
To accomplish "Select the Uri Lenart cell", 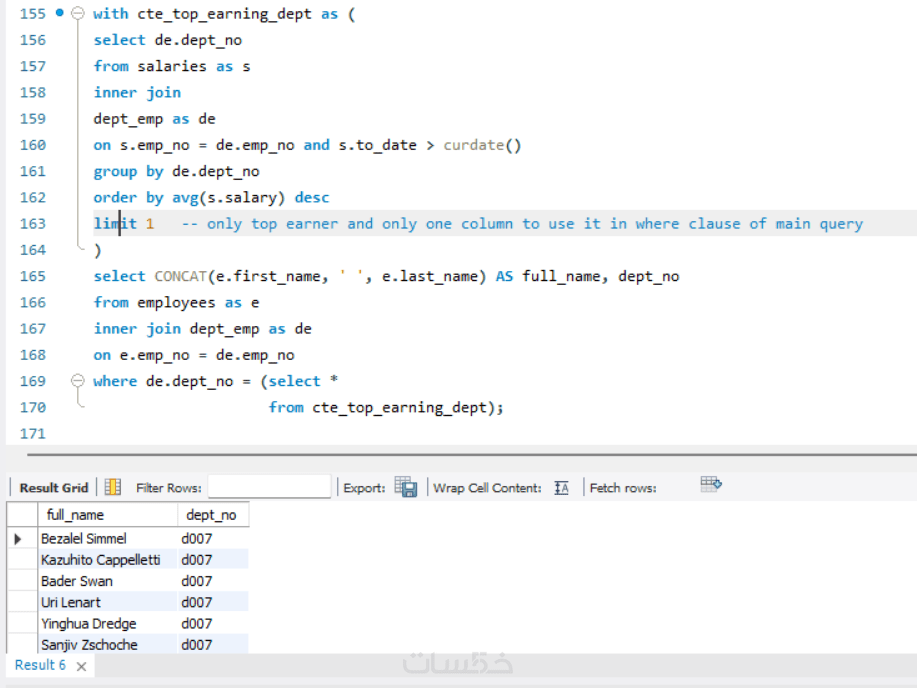I will click(108, 602).
